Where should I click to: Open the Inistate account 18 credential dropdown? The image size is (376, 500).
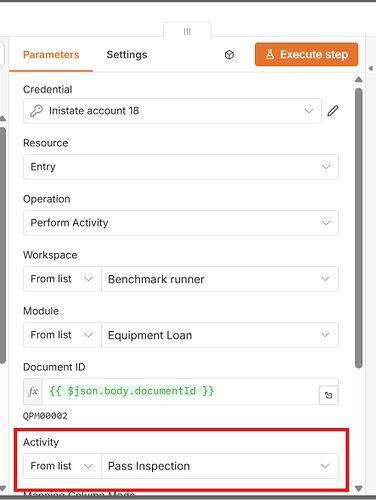click(172, 111)
